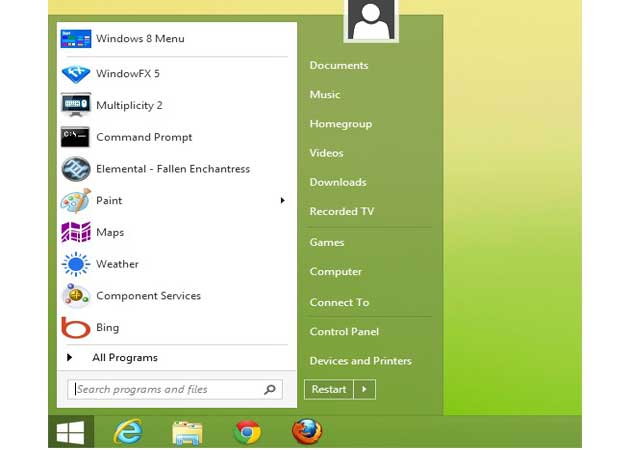The width and height of the screenshot is (630, 450).
Task: Open the Multiplicity 2 monitor icon
Action: coord(76,105)
